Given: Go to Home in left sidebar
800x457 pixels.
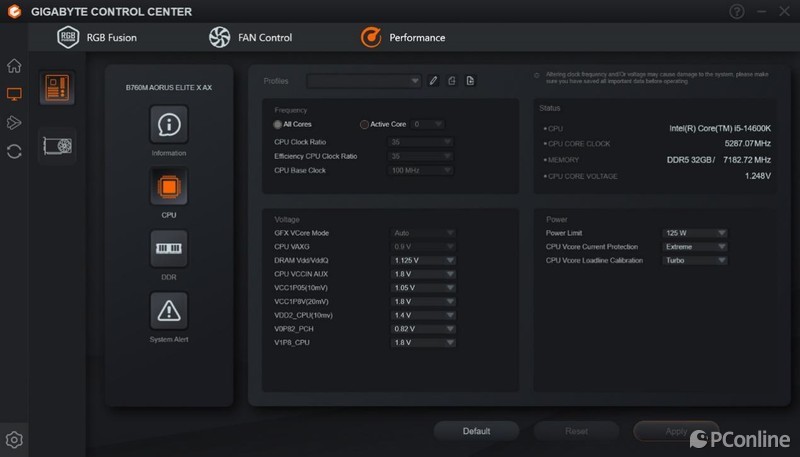Looking at the screenshot, I should click(x=14, y=65).
